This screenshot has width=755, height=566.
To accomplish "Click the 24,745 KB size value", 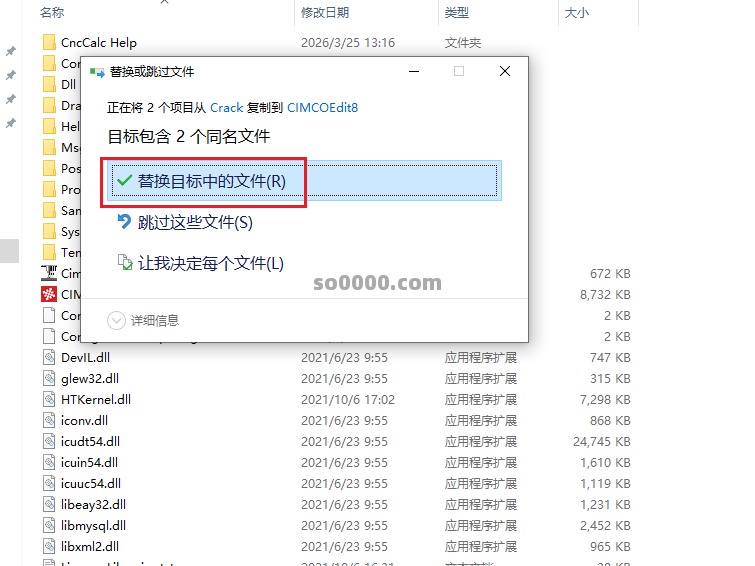I will tap(602, 441).
